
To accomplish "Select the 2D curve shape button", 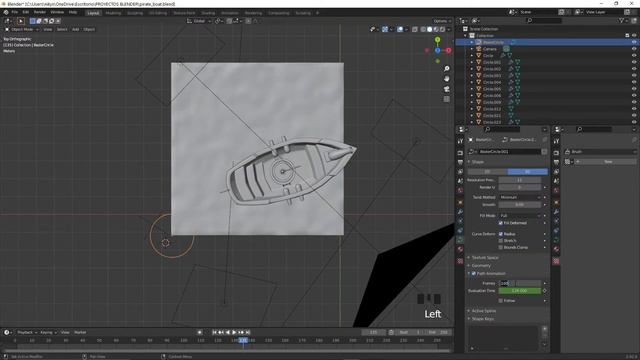I will tap(487, 171).
